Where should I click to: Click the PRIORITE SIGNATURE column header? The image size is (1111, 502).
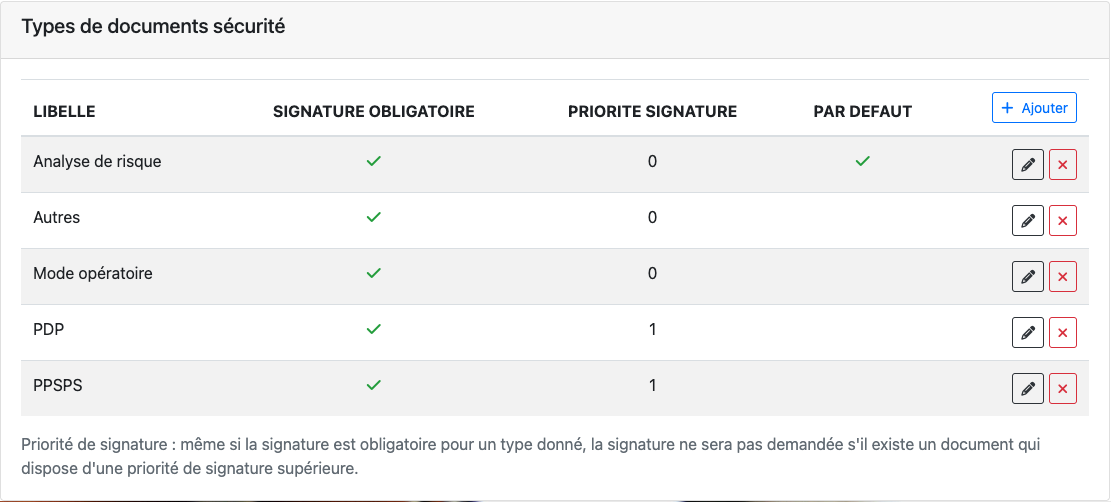click(652, 112)
